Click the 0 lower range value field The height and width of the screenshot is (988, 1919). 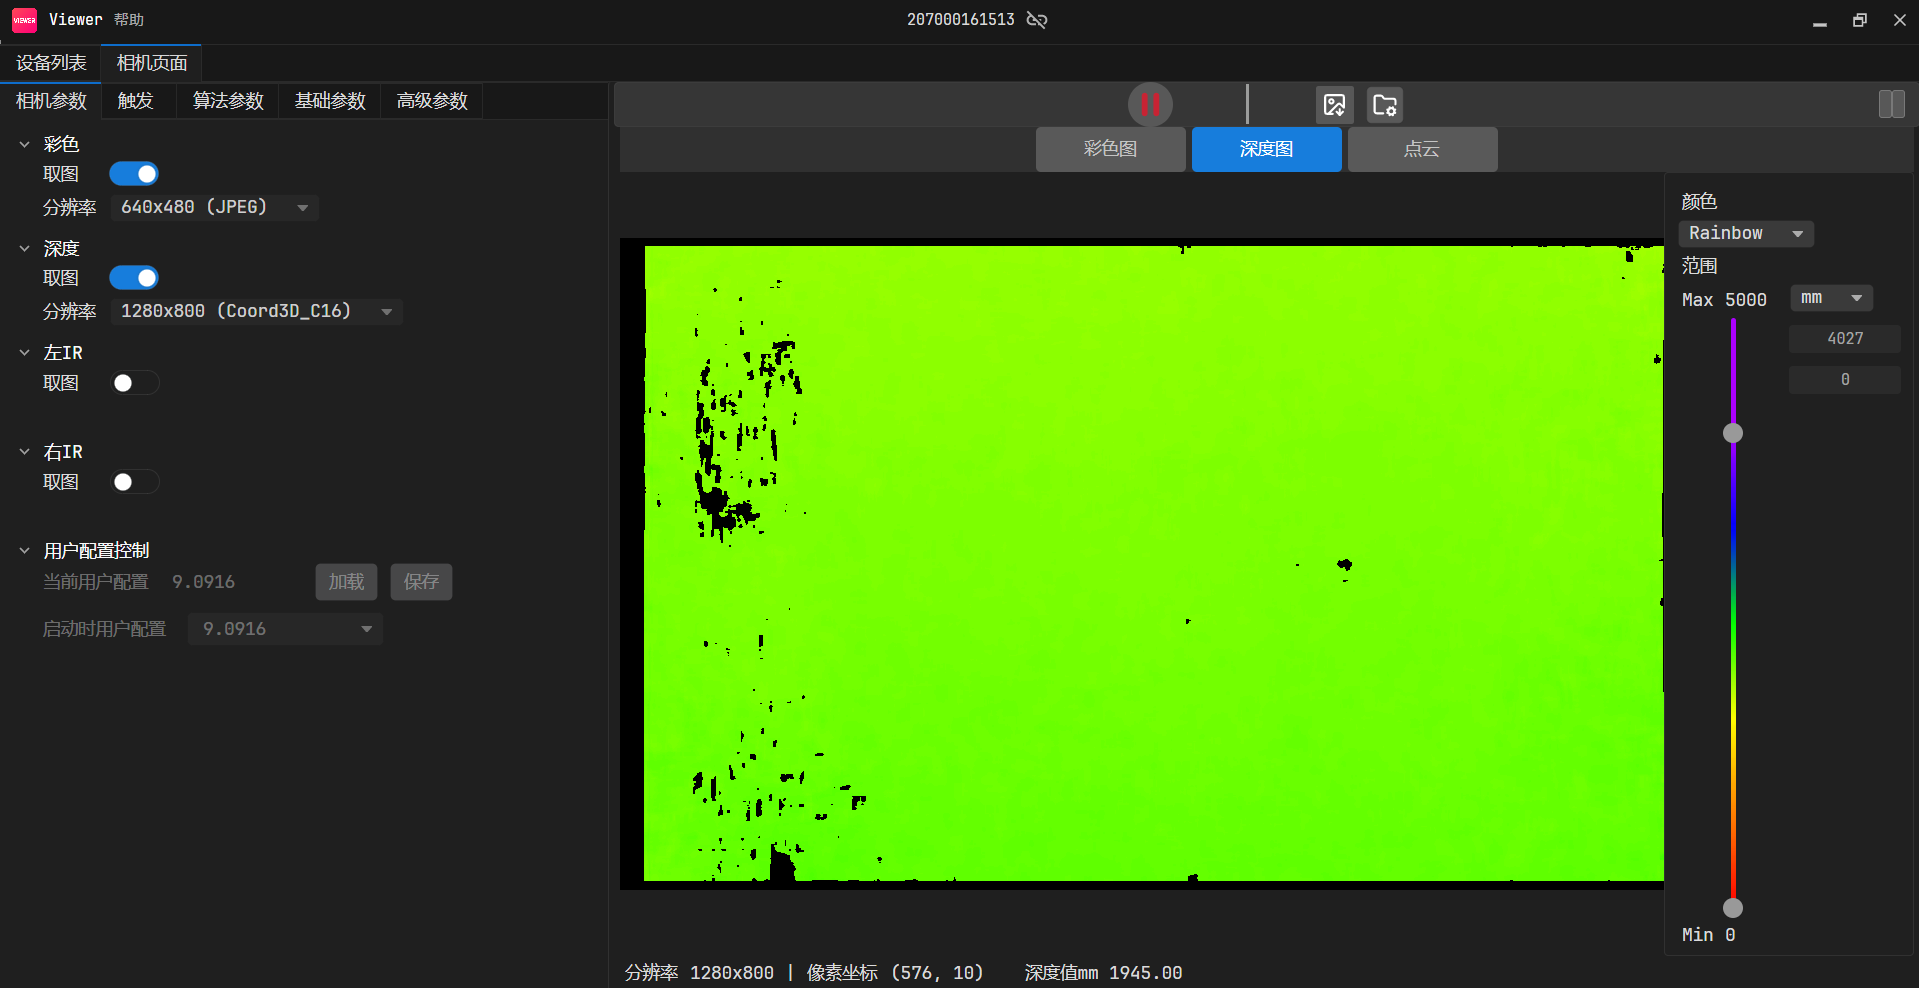(x=1845, y=380)
